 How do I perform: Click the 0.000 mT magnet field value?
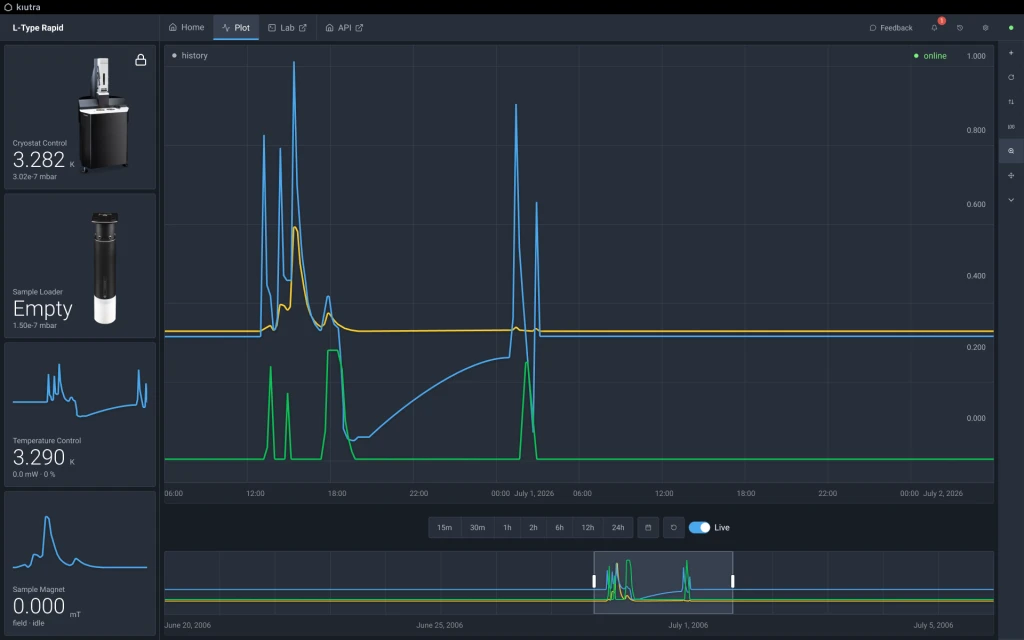coord(46,607)
